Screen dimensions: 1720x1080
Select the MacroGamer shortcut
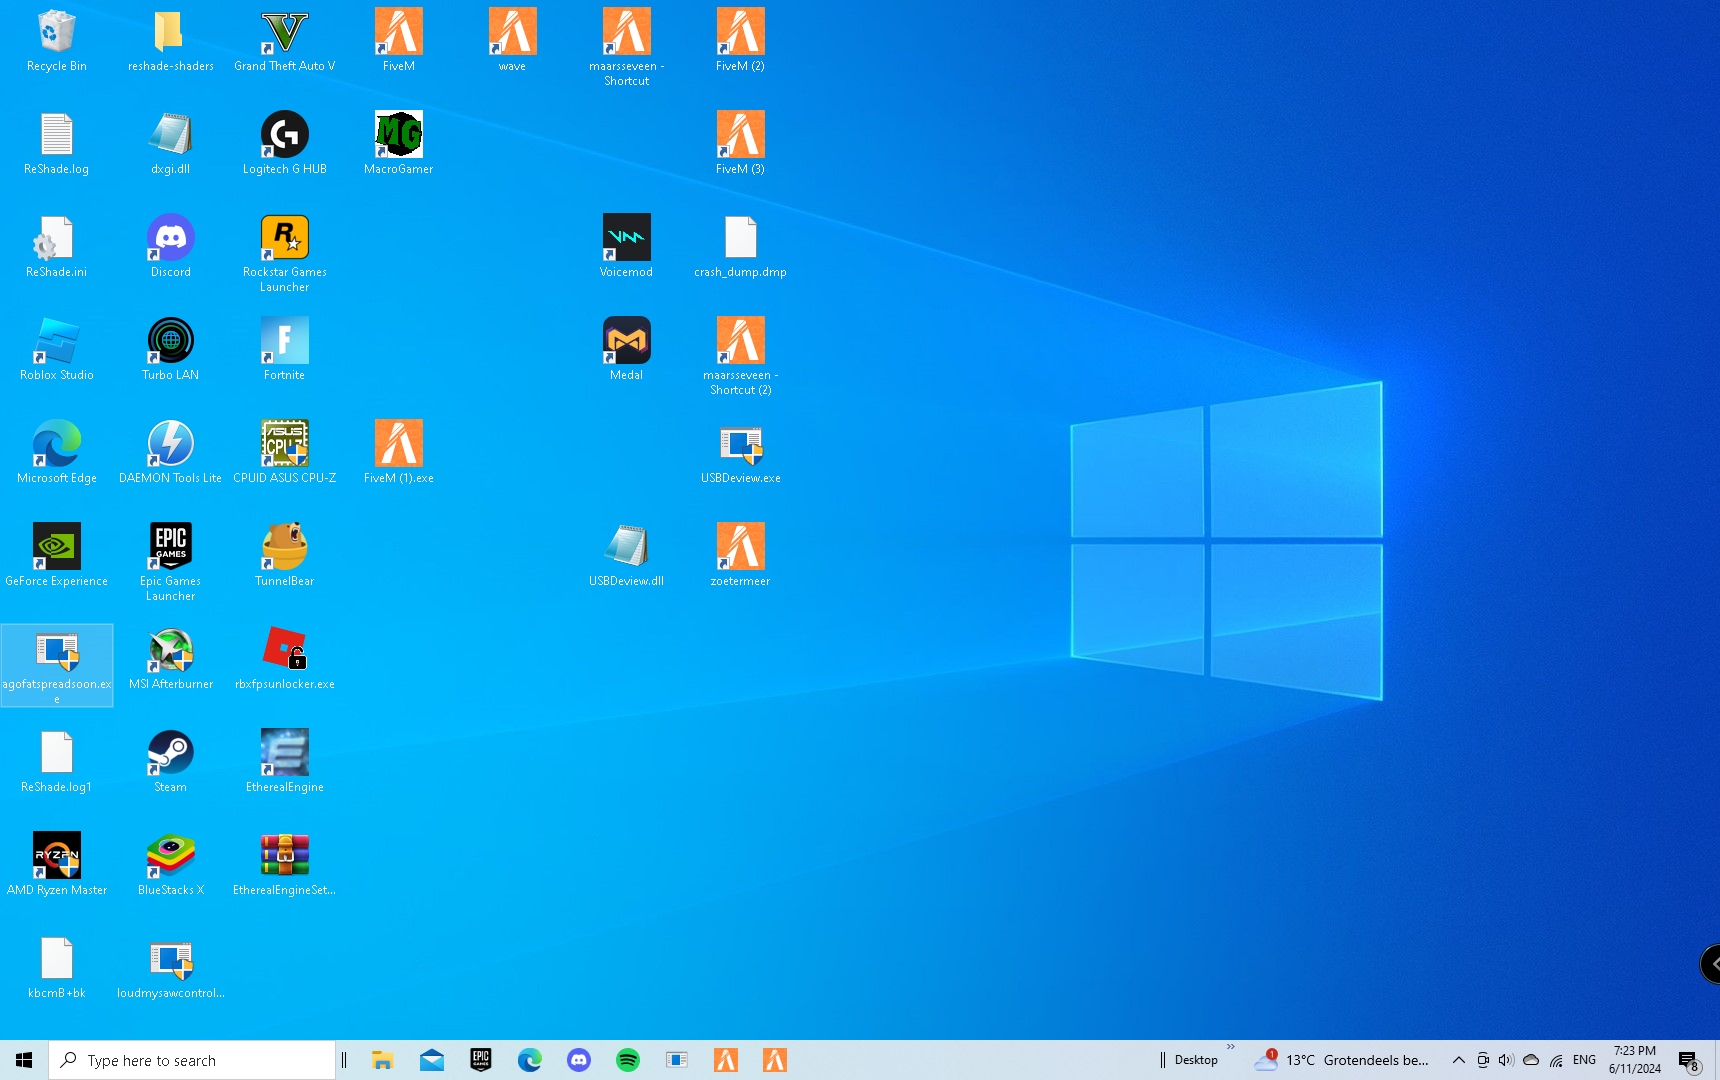tap(399, 143)
